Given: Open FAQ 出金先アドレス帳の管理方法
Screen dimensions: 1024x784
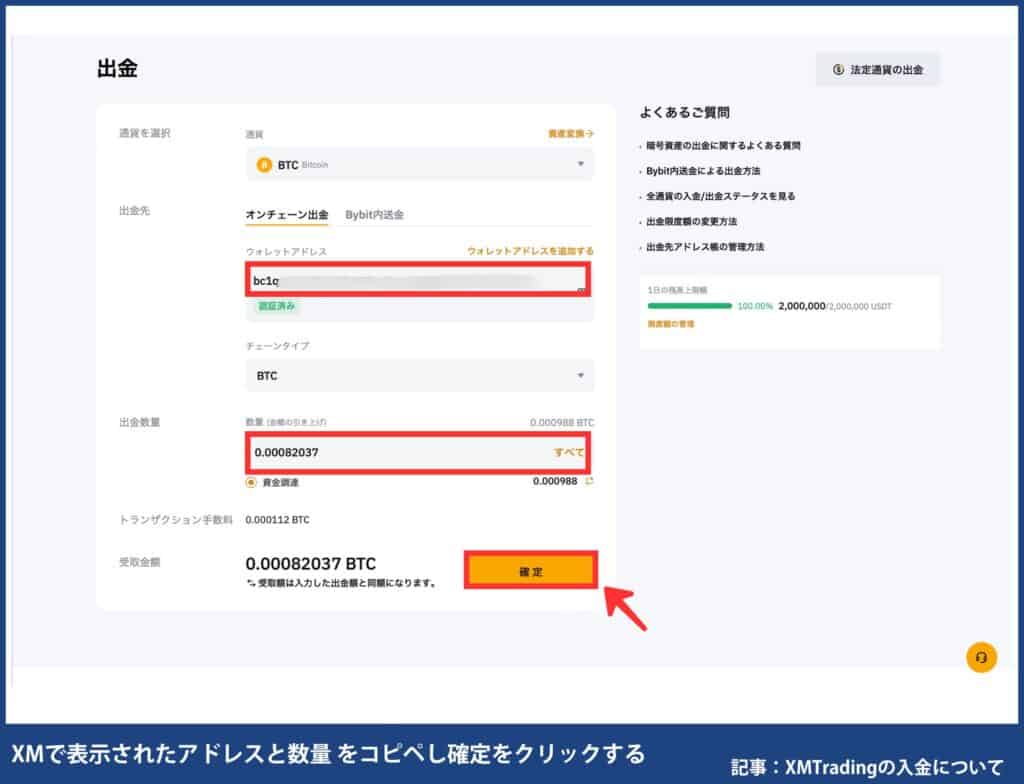Looking at the screenshot, I should click(x=705, y=247).
